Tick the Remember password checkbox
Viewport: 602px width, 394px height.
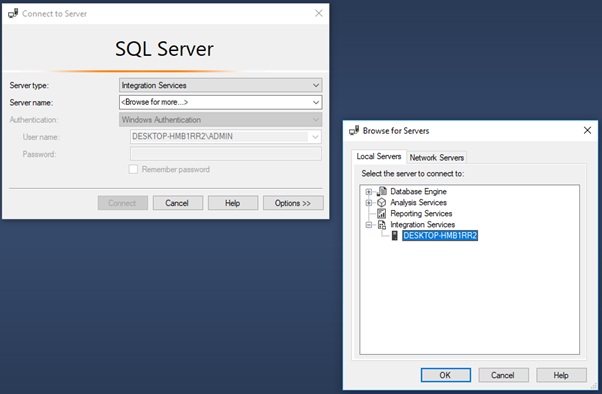tap(133, 169)
